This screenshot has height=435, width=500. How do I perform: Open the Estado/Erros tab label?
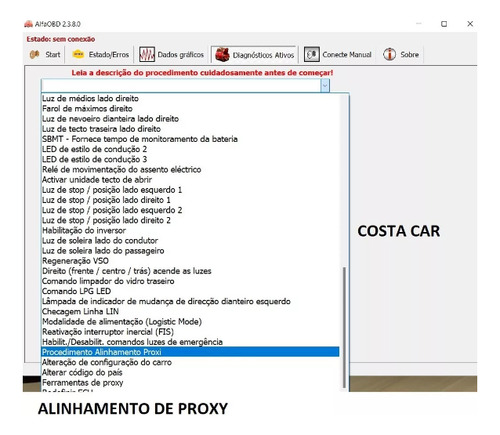coord(109,55)
